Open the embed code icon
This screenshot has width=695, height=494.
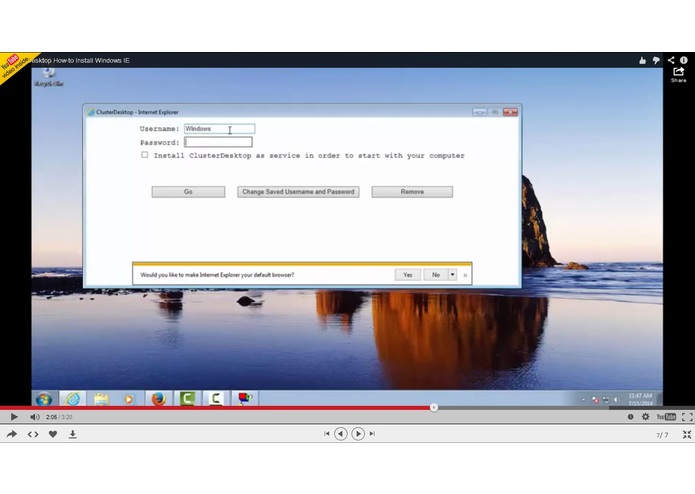[x=33, y=434]
